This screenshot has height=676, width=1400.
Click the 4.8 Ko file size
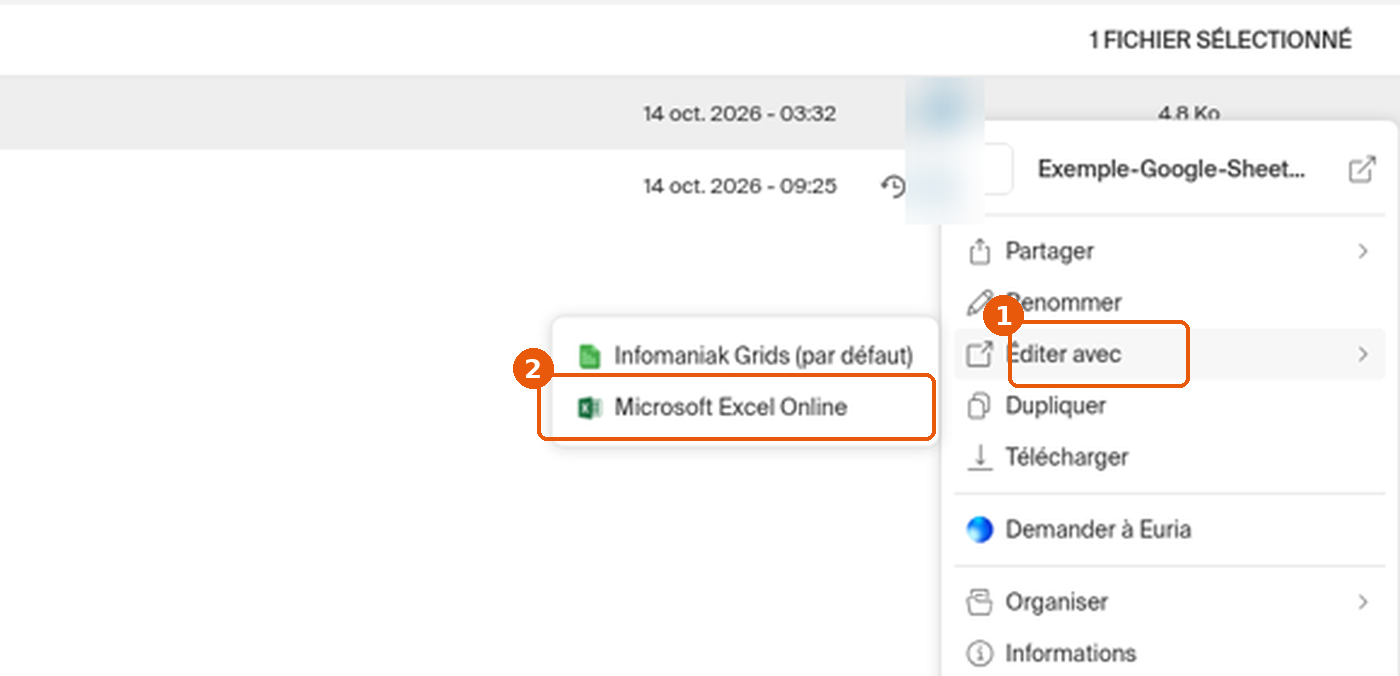[x=1188, y=113]
